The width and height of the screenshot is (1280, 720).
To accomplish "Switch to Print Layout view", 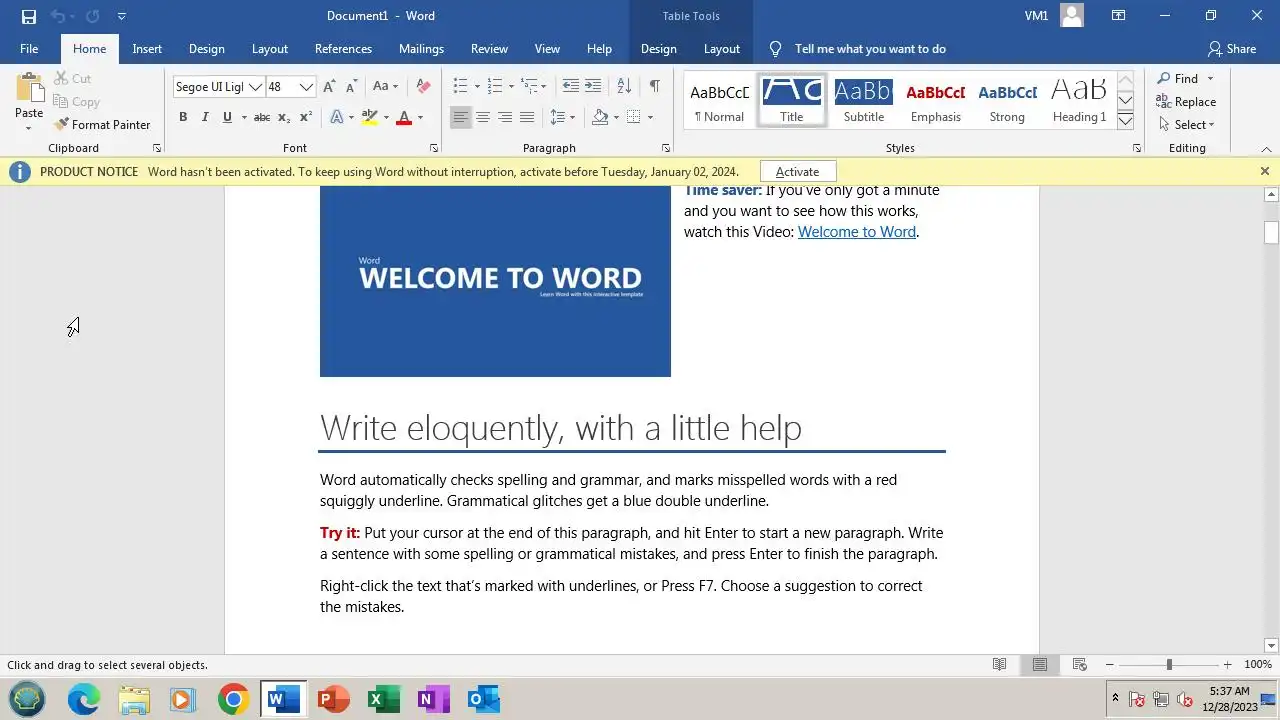I will click(1040, 665).
